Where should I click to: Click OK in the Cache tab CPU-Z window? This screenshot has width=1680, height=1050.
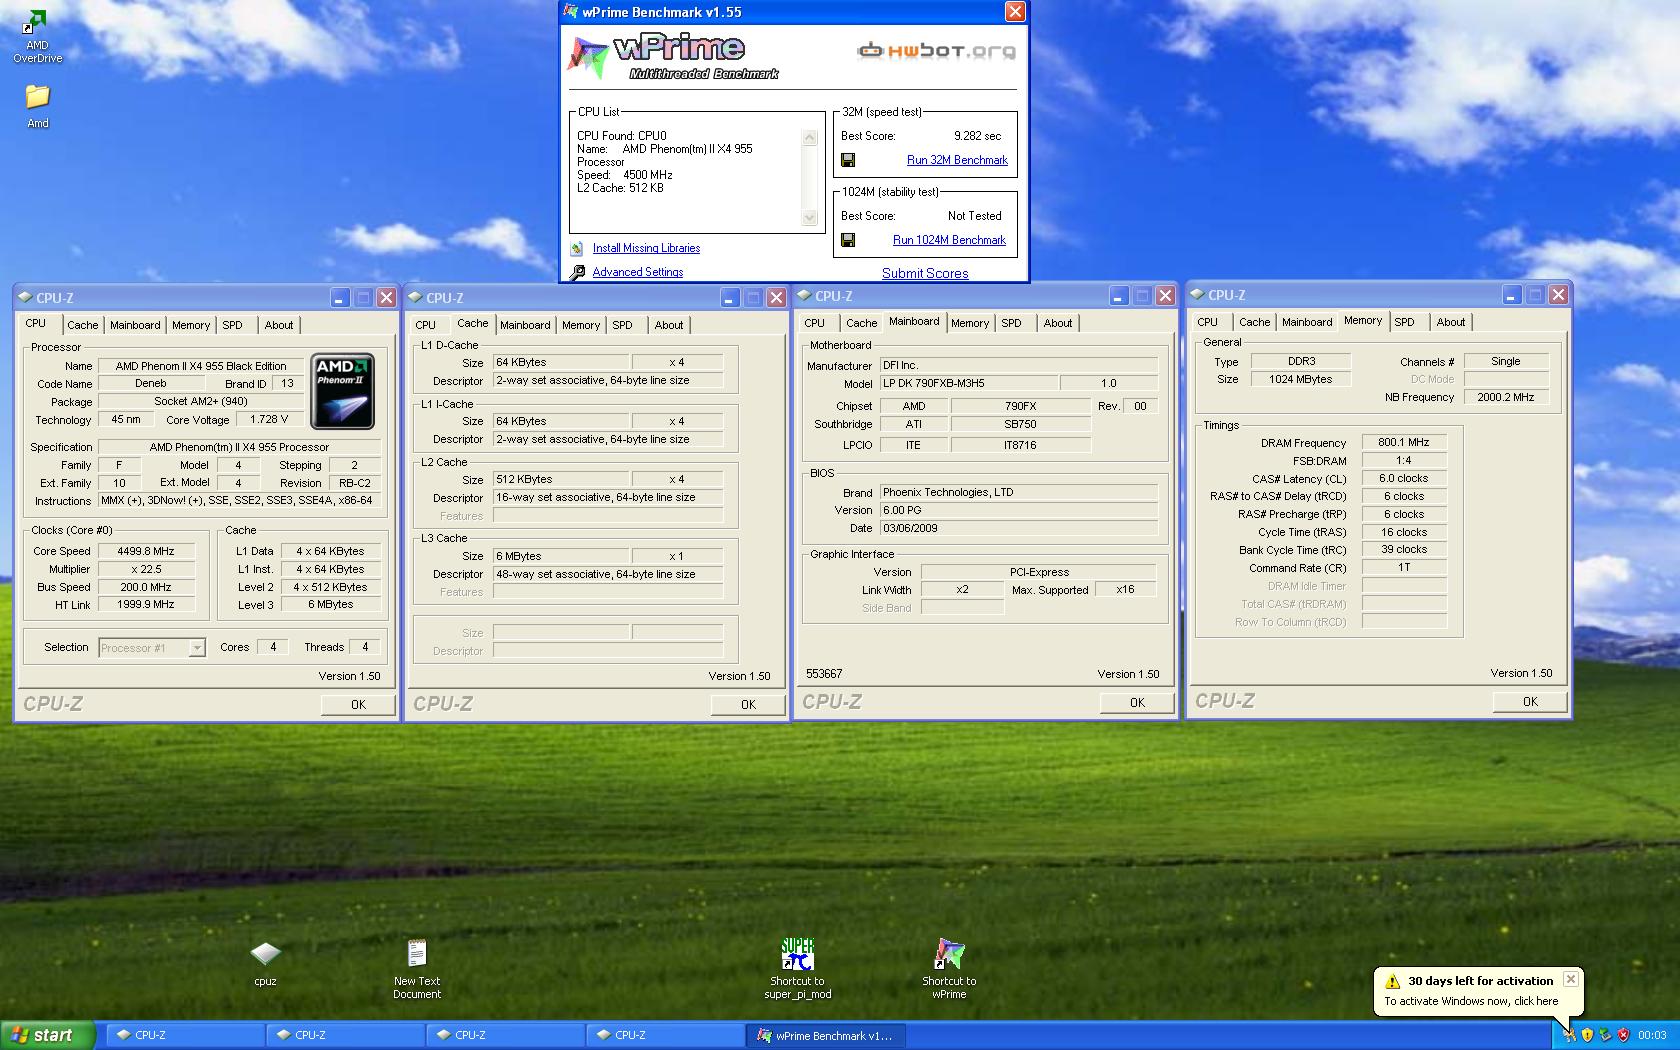(748, 704)
